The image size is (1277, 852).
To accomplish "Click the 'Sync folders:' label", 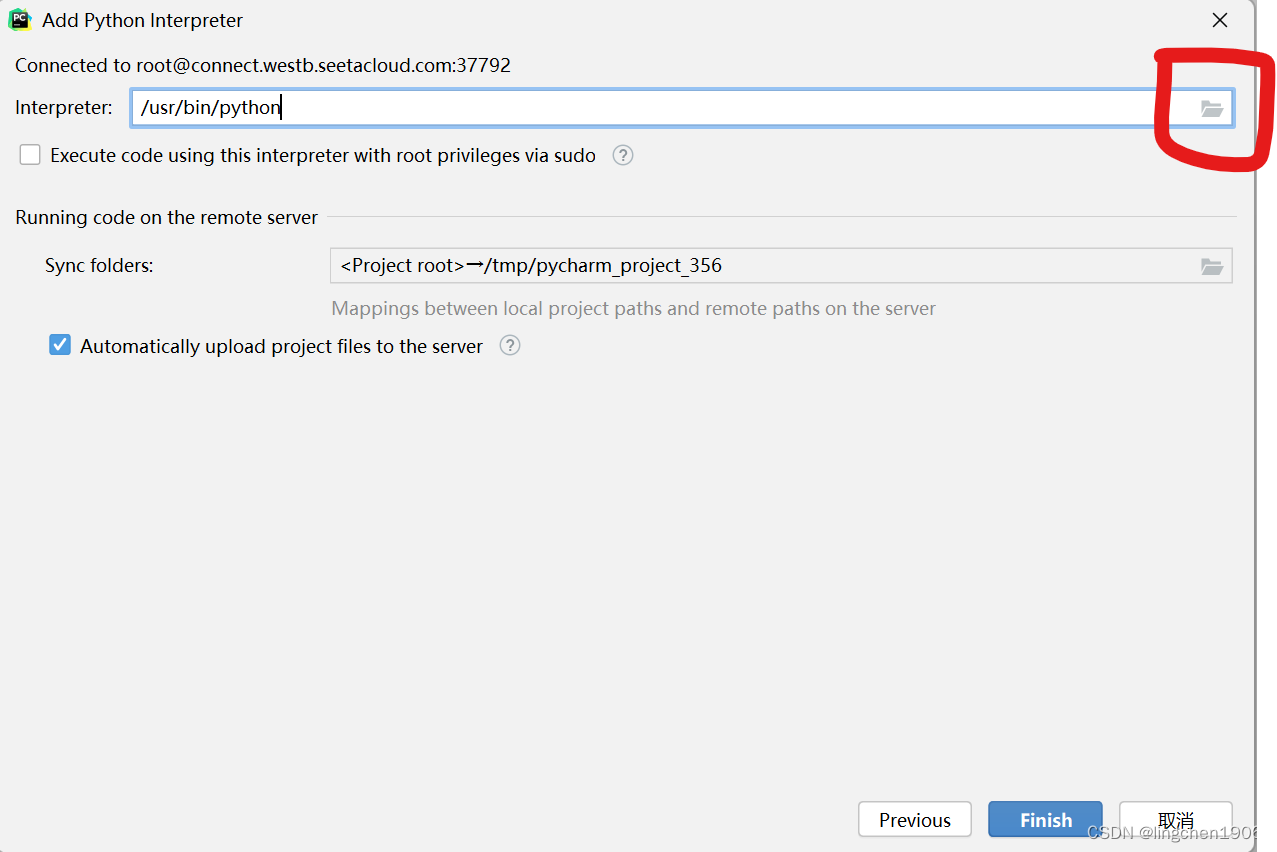I will [x=99, y=266].
